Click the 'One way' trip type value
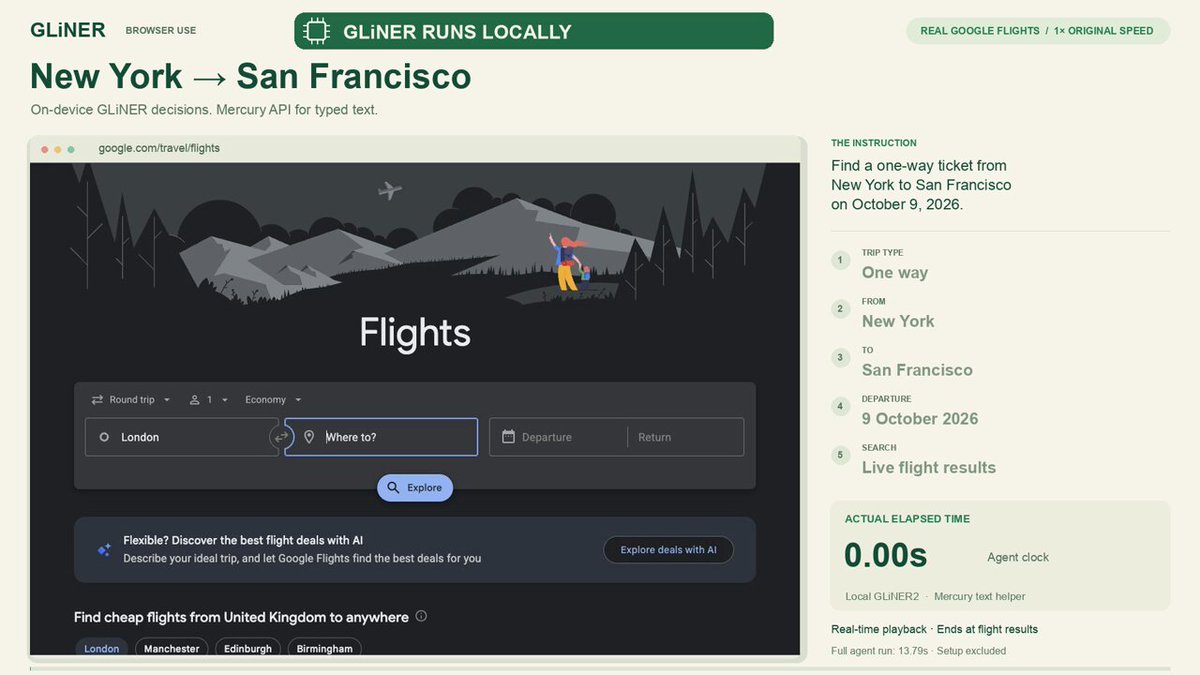This screenshot has height=675, width=1200. click(895, 273)
